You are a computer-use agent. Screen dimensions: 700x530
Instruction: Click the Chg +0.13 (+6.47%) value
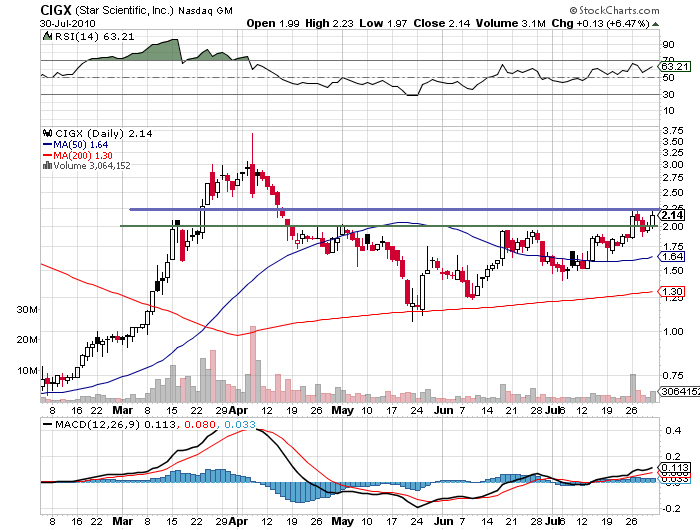600,23
